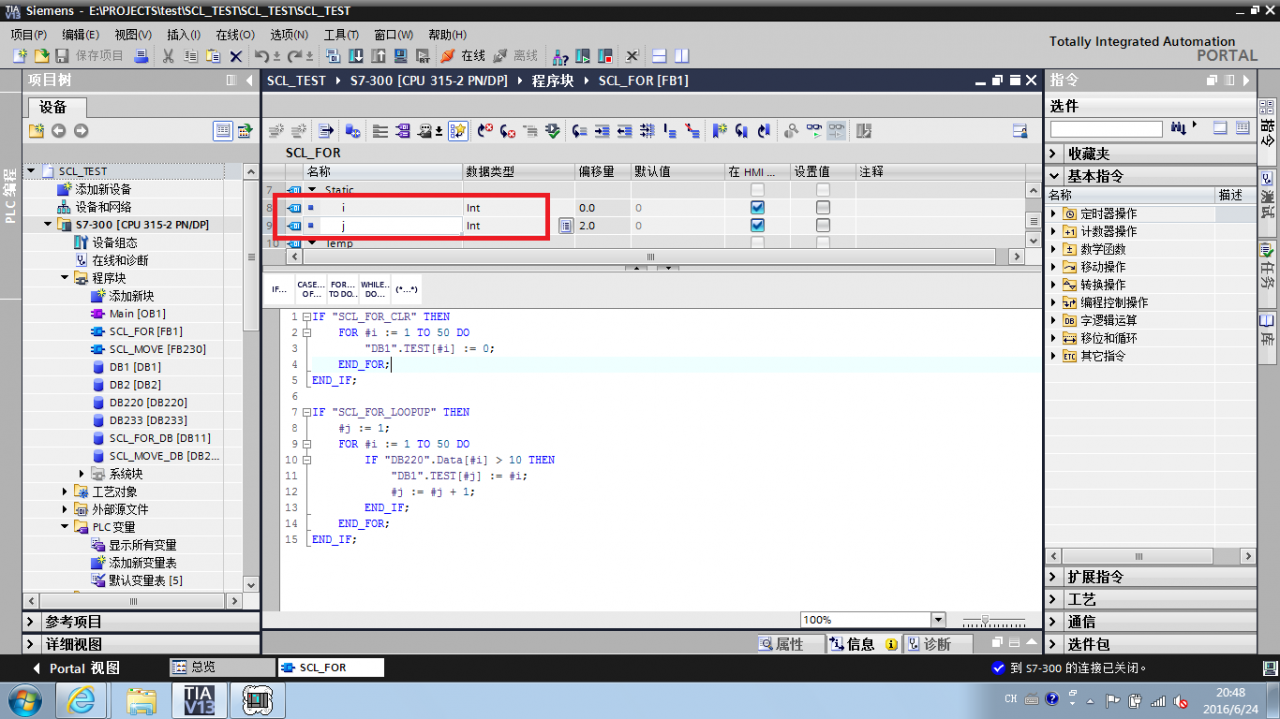Click the Windows Start button

coord(23,699)
